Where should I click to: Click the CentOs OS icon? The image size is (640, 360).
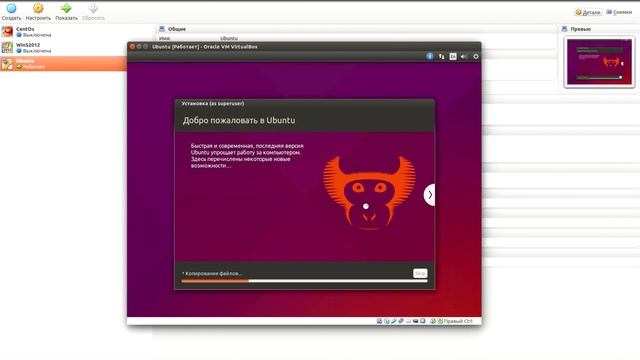[7, 32]
